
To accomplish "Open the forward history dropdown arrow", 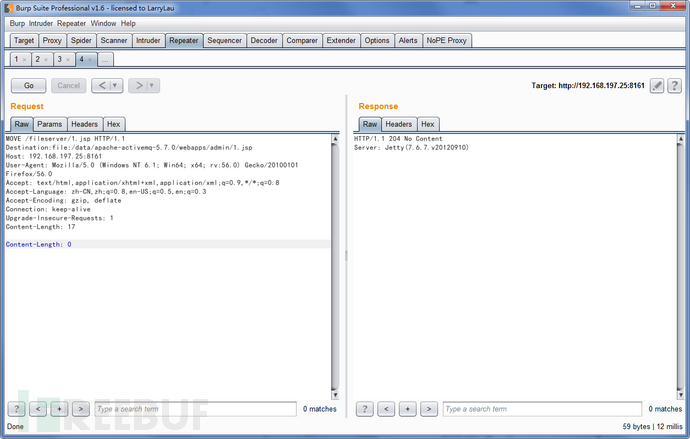I will 152,85.
